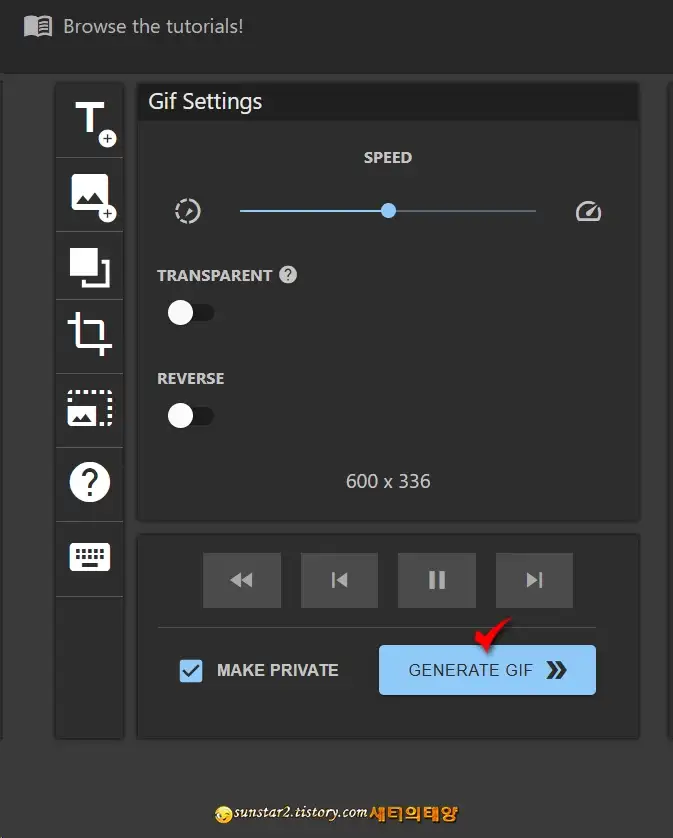This screenshot has width=673, height=838.
Task: Go to the previous frame
Action: pos(339,580)
